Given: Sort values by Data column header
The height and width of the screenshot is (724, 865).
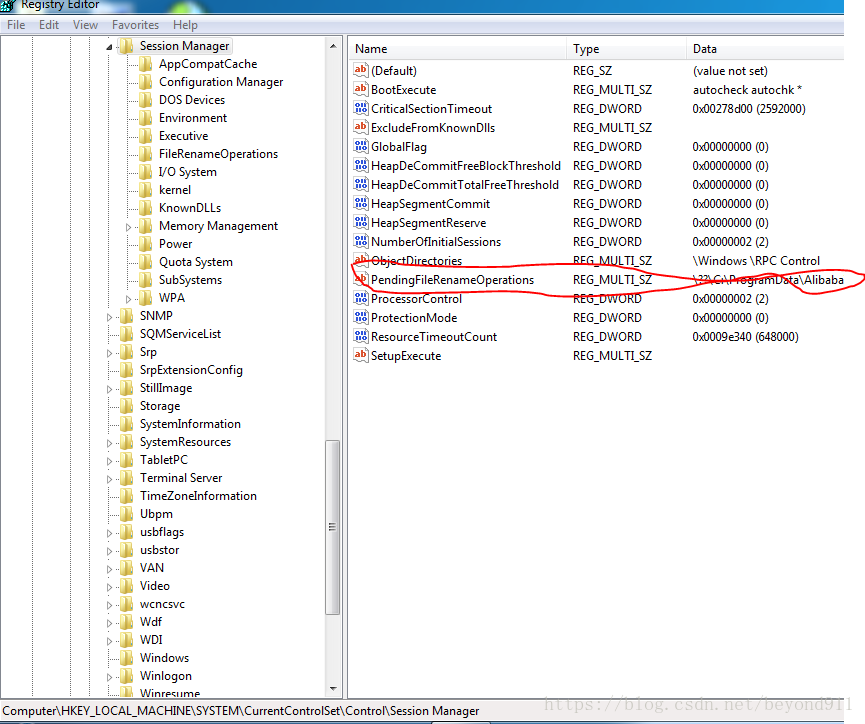Looking at the screenshot, I should click(x=765, y=49).
